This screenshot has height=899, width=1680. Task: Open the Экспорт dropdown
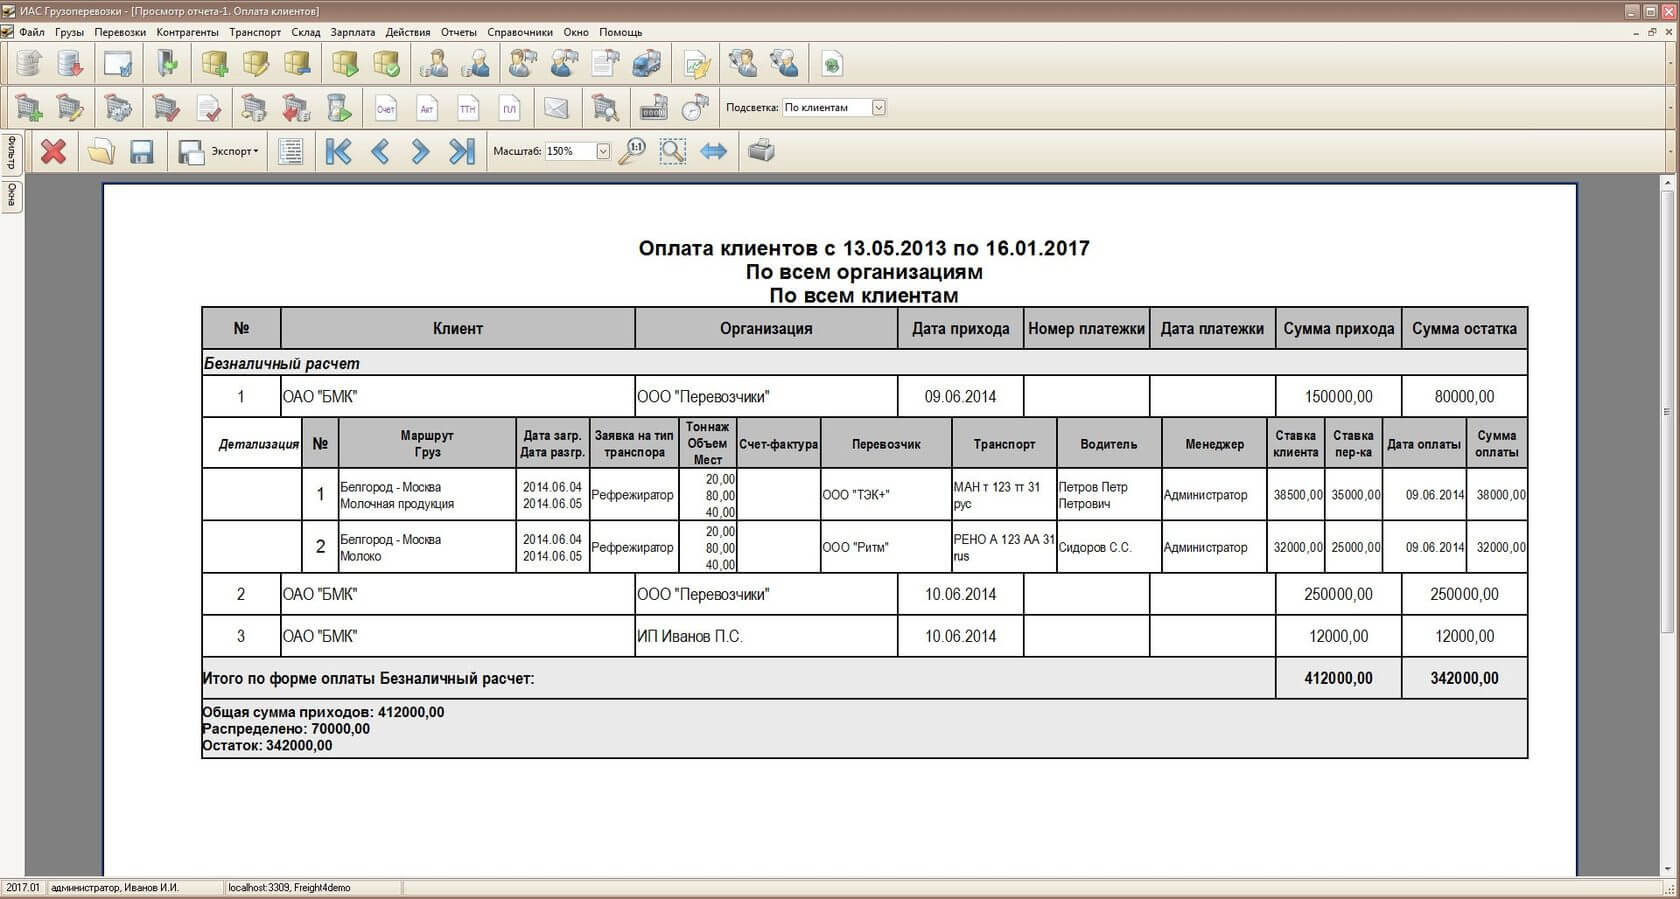pyautogui.click(x=234, y=151)
